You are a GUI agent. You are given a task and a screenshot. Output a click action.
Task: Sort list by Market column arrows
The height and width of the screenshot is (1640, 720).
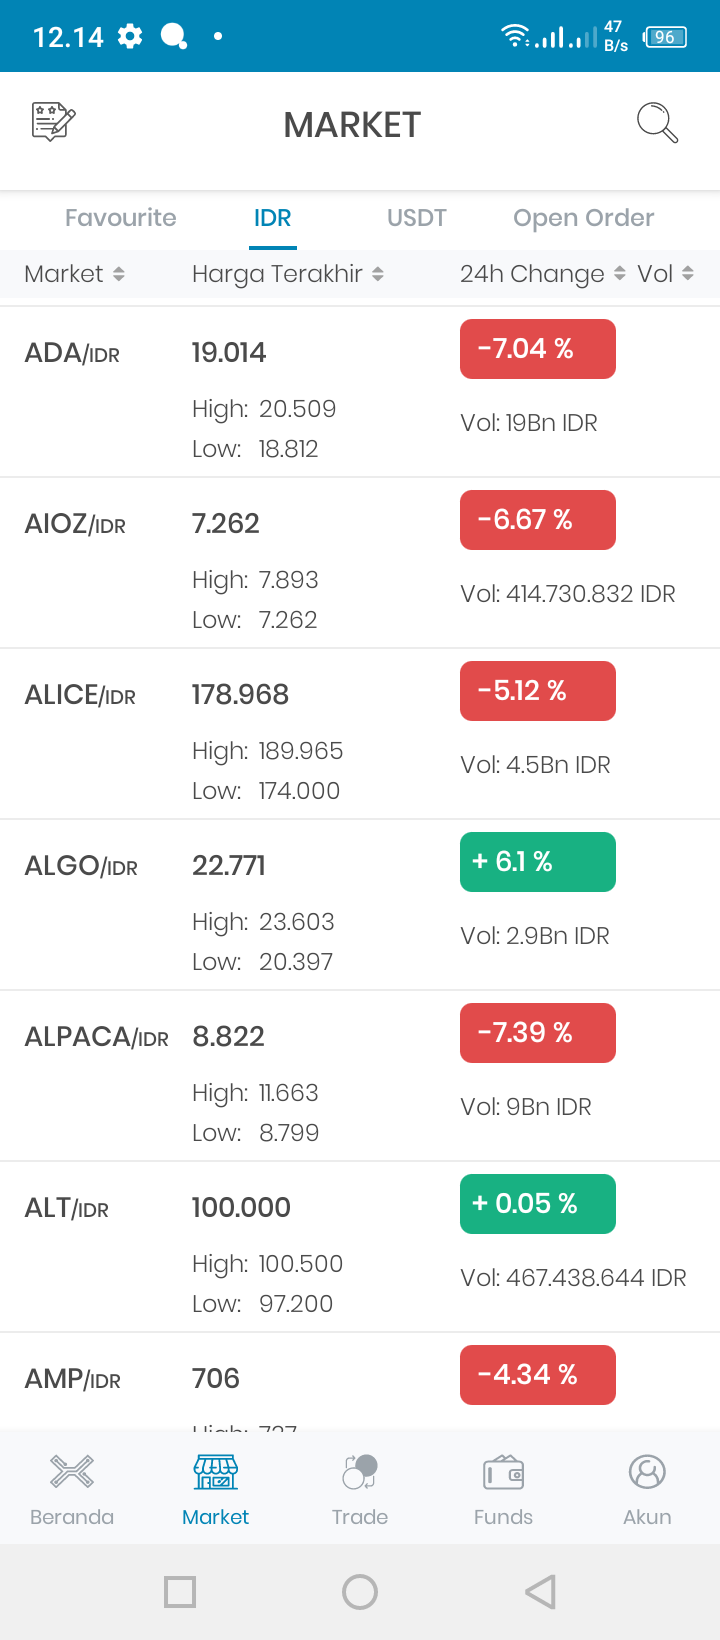pyautogui.click(x=118, y=274)
